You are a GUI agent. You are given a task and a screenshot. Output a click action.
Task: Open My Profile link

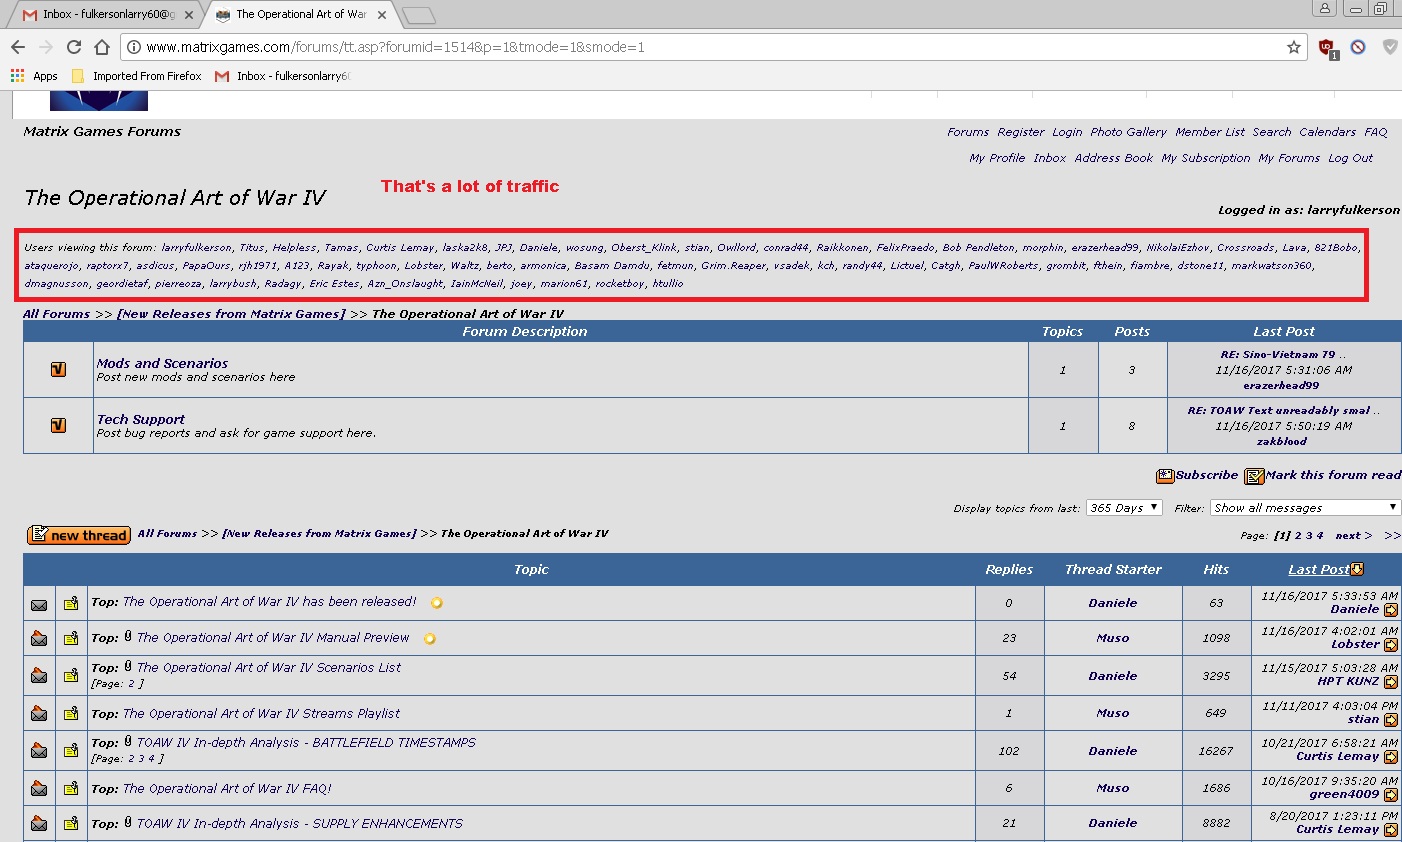pos(997,158)
